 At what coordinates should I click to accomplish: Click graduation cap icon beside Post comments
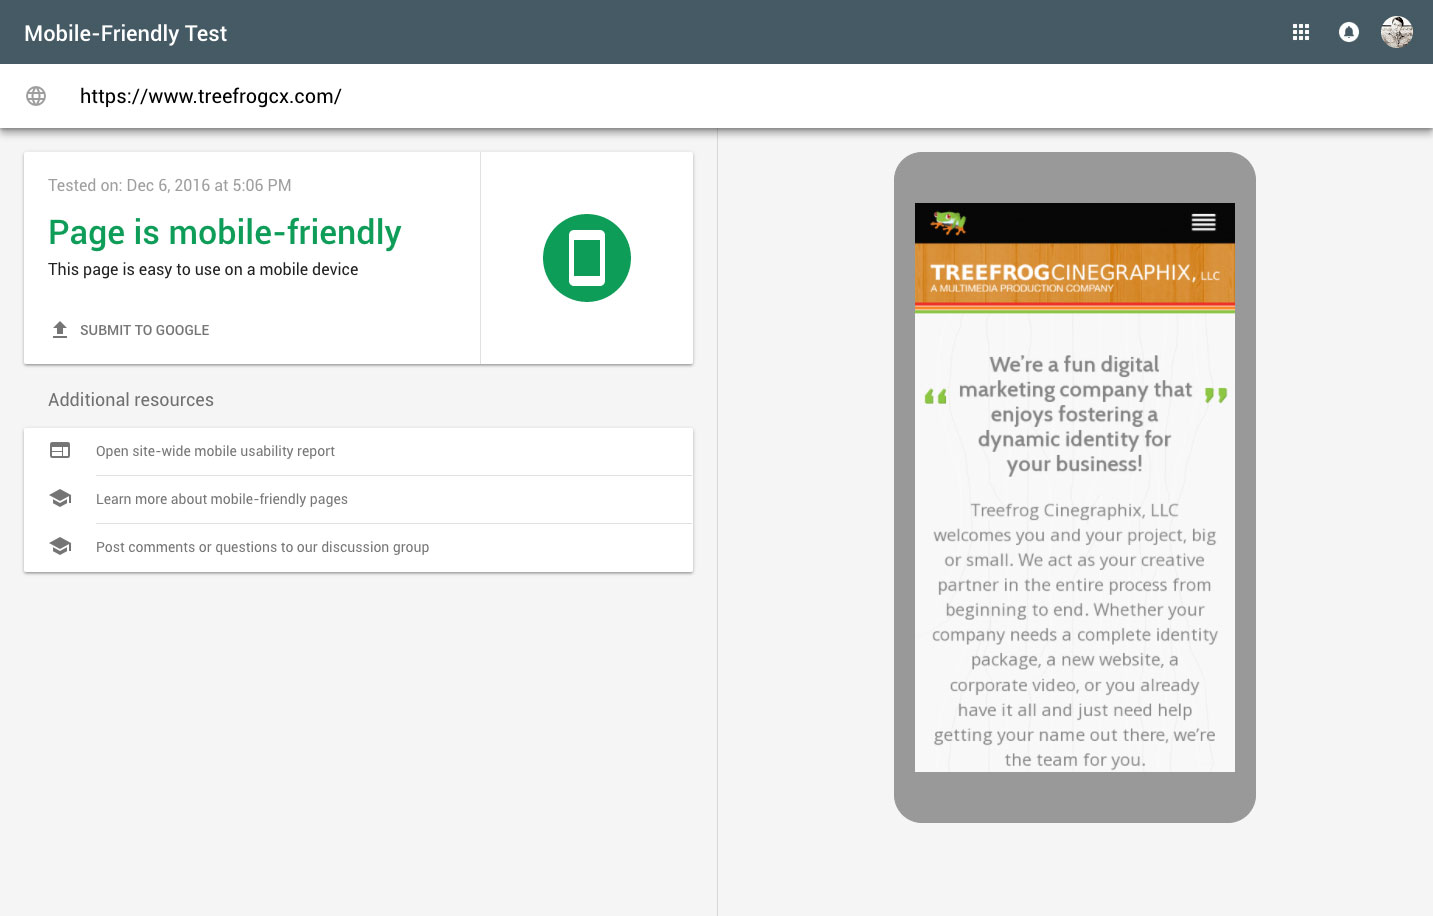(60, 546)
